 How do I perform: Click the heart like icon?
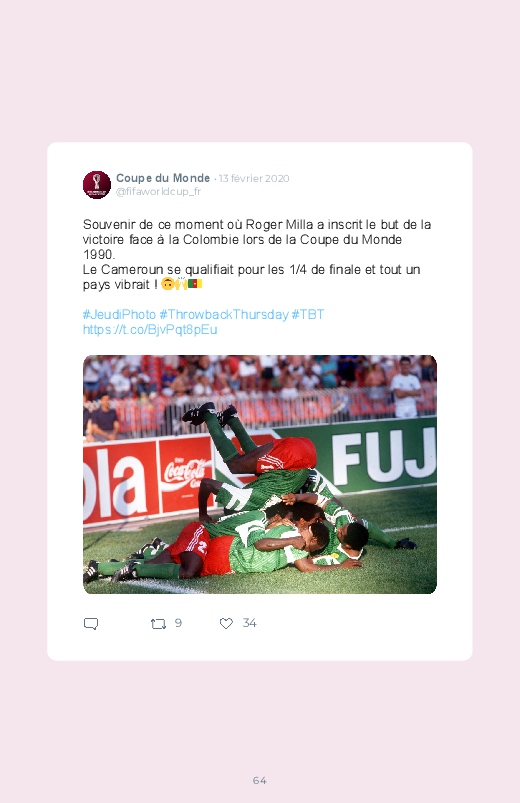click(x=226, y=623)
